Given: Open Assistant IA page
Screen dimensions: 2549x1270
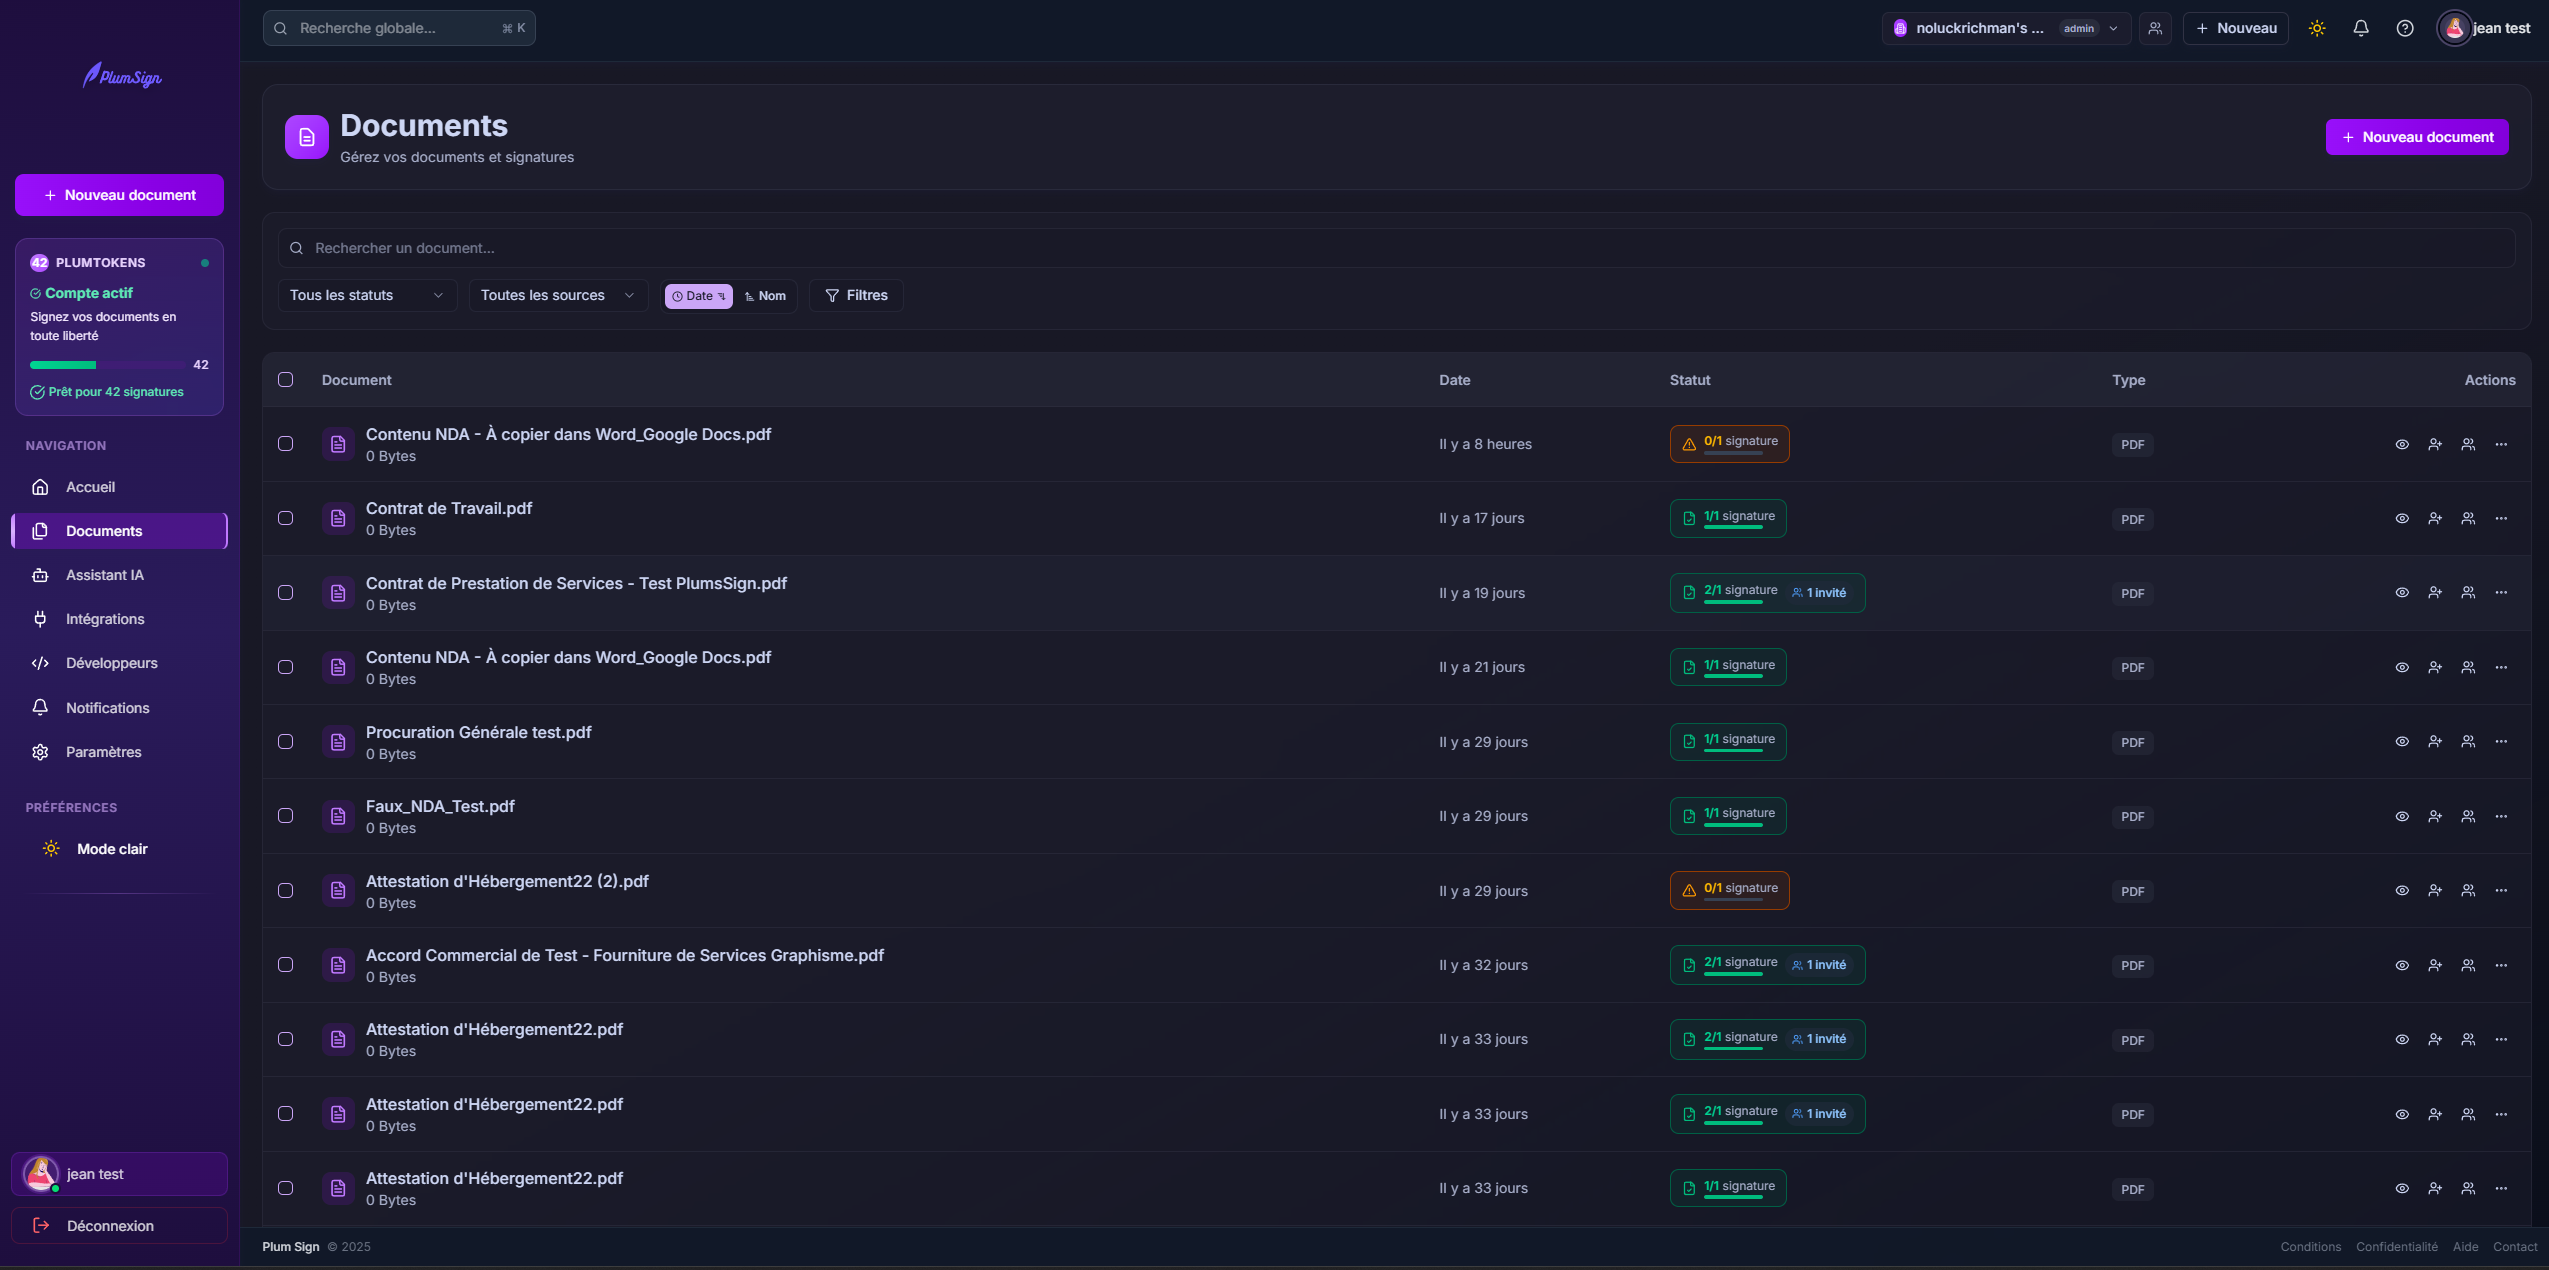Looking at the screenshot, I should 120,575.
